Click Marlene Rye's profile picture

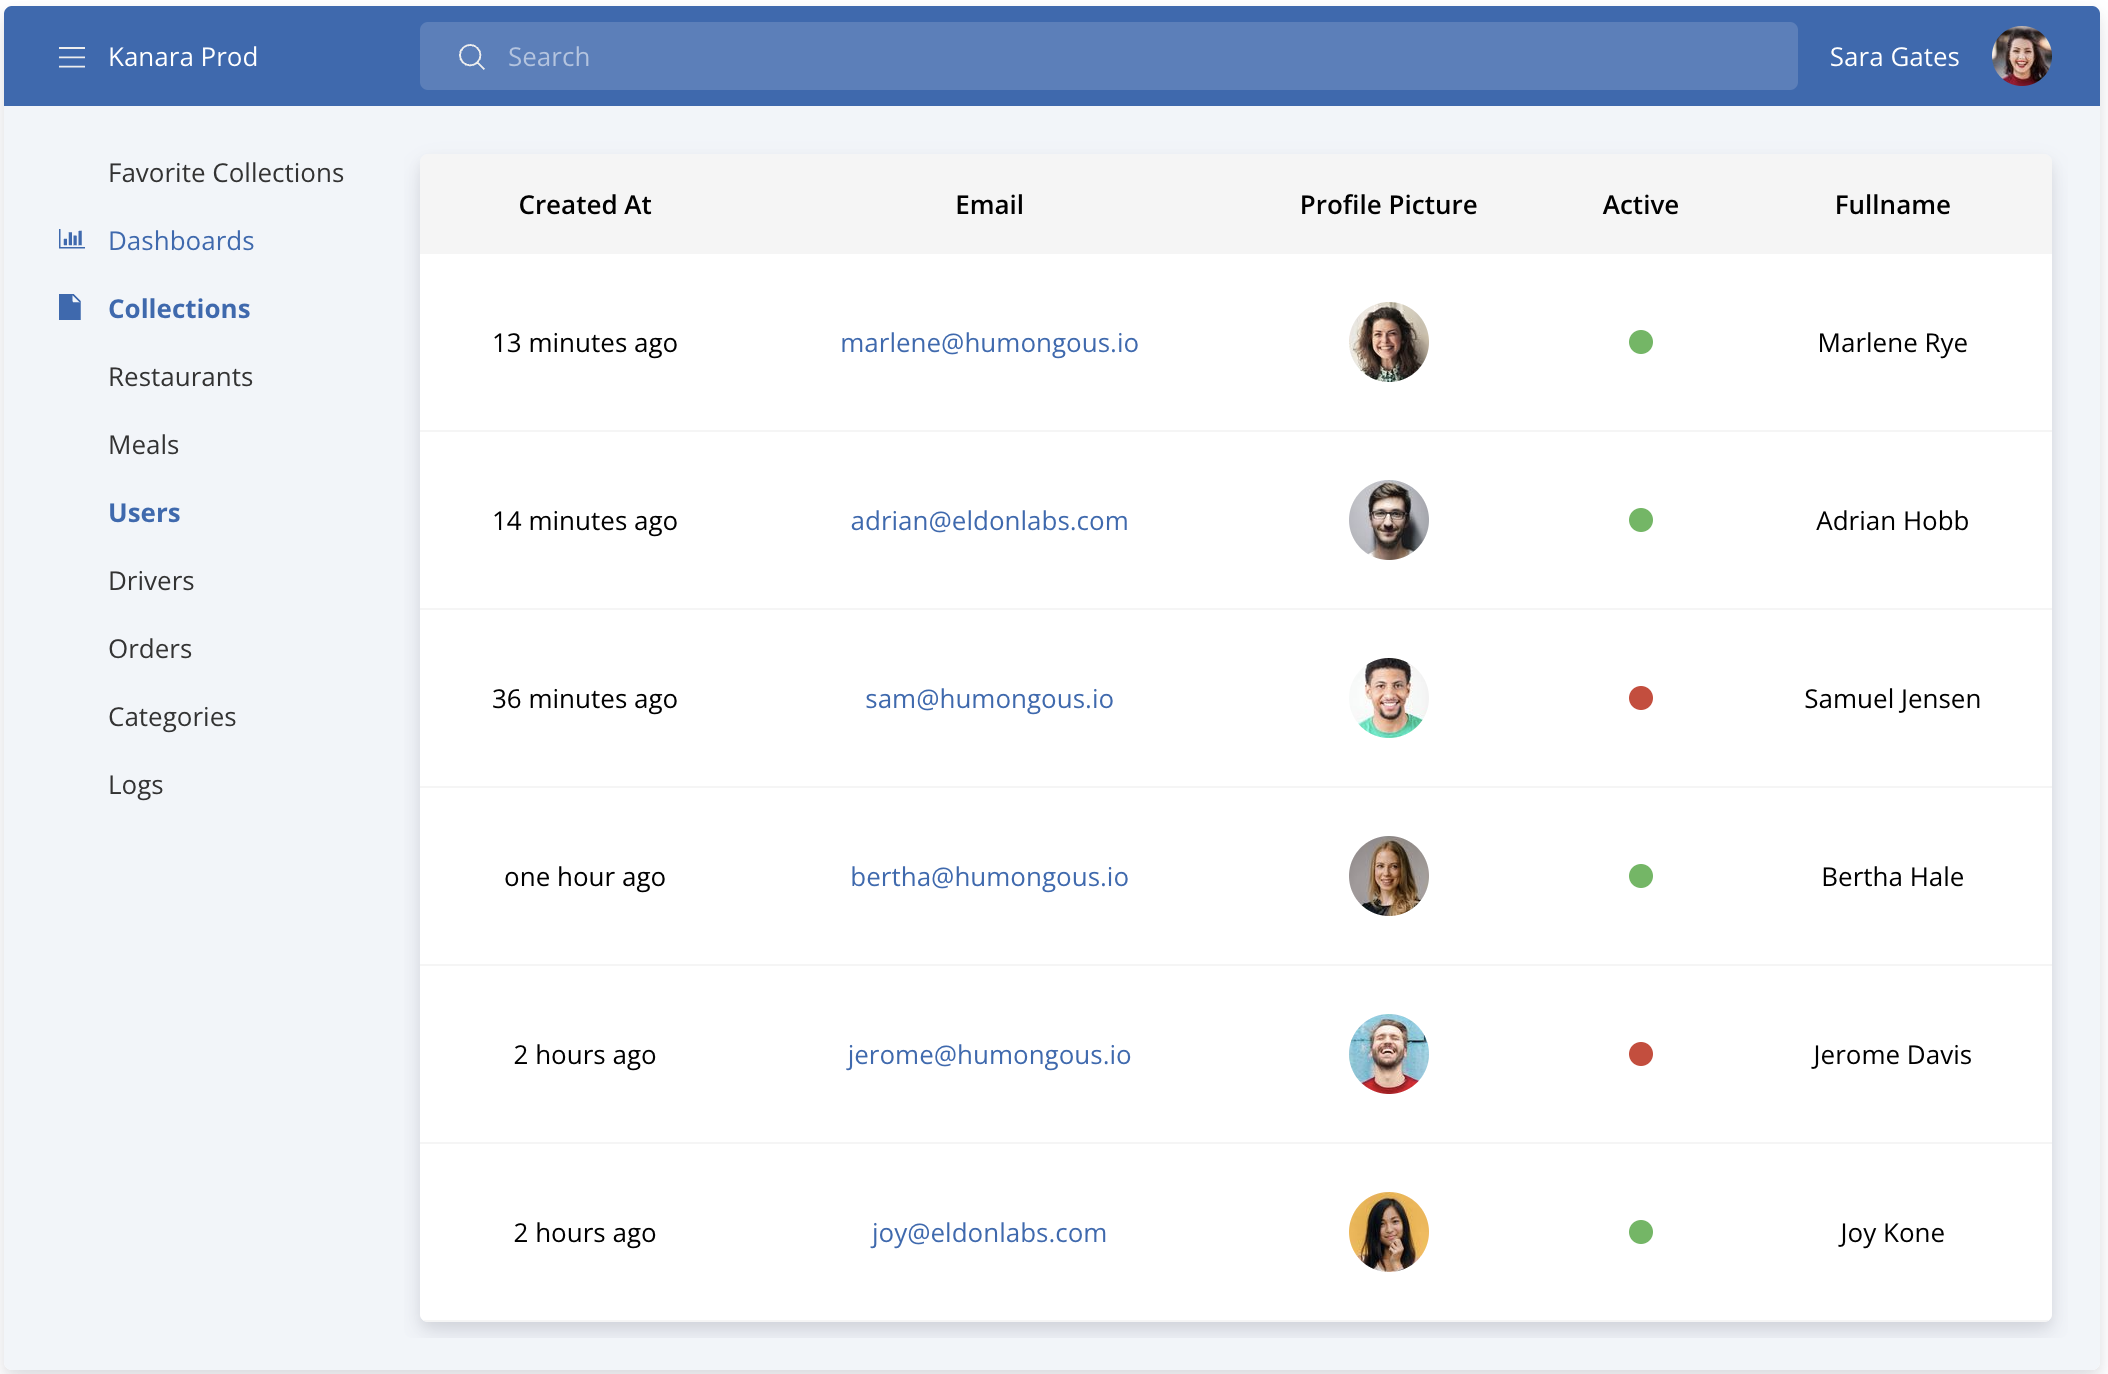[x=1388, y=342]
